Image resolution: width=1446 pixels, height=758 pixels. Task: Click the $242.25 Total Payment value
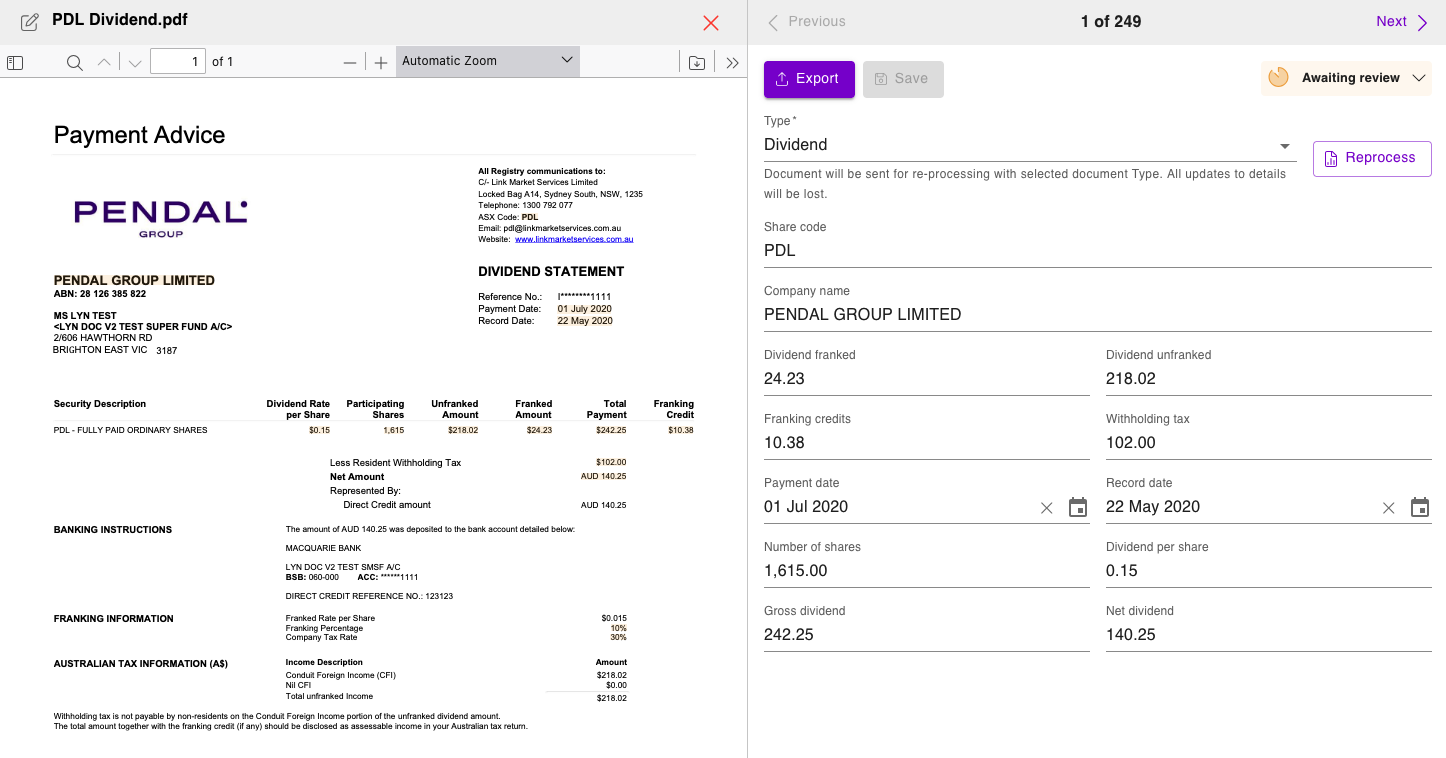(609, 430)
